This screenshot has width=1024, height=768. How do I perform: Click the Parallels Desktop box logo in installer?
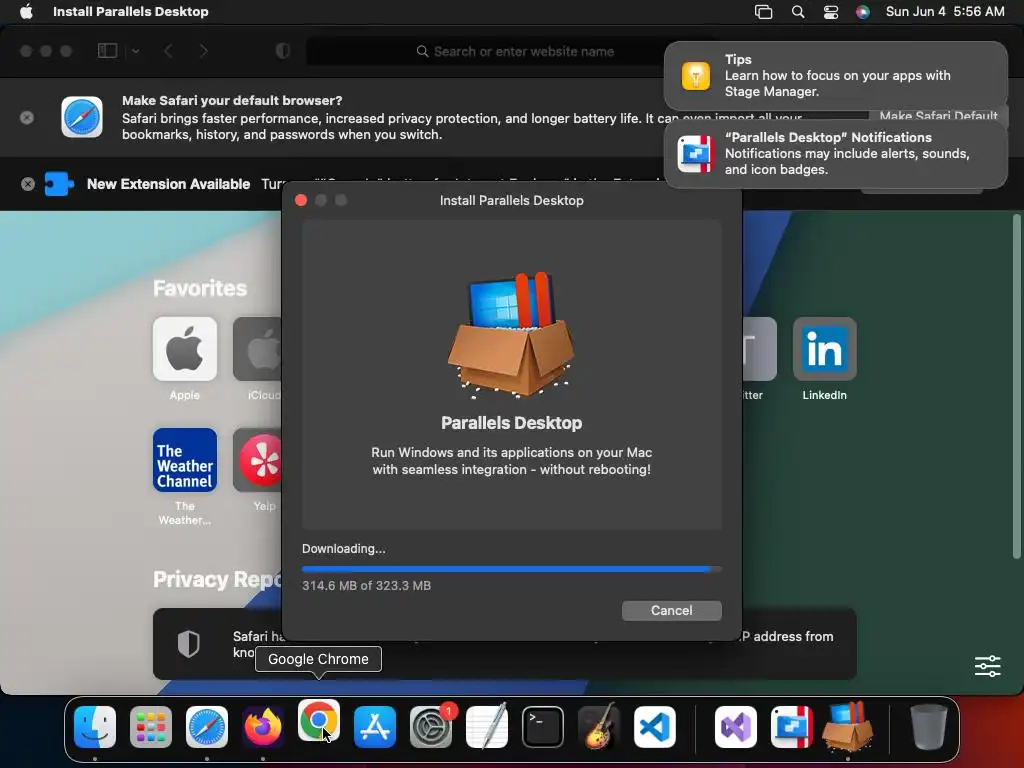coord(511,334)
